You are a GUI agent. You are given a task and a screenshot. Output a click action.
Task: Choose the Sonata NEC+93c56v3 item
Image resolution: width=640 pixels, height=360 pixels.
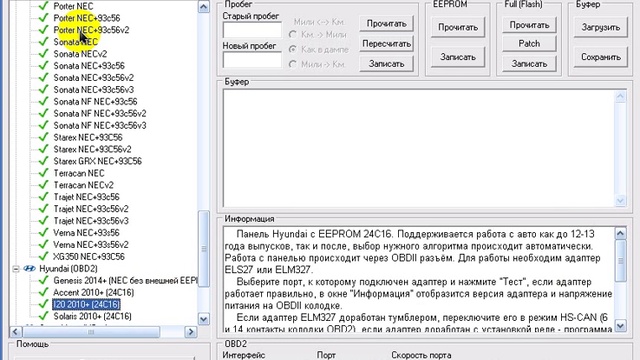click(x=93, y=90)
